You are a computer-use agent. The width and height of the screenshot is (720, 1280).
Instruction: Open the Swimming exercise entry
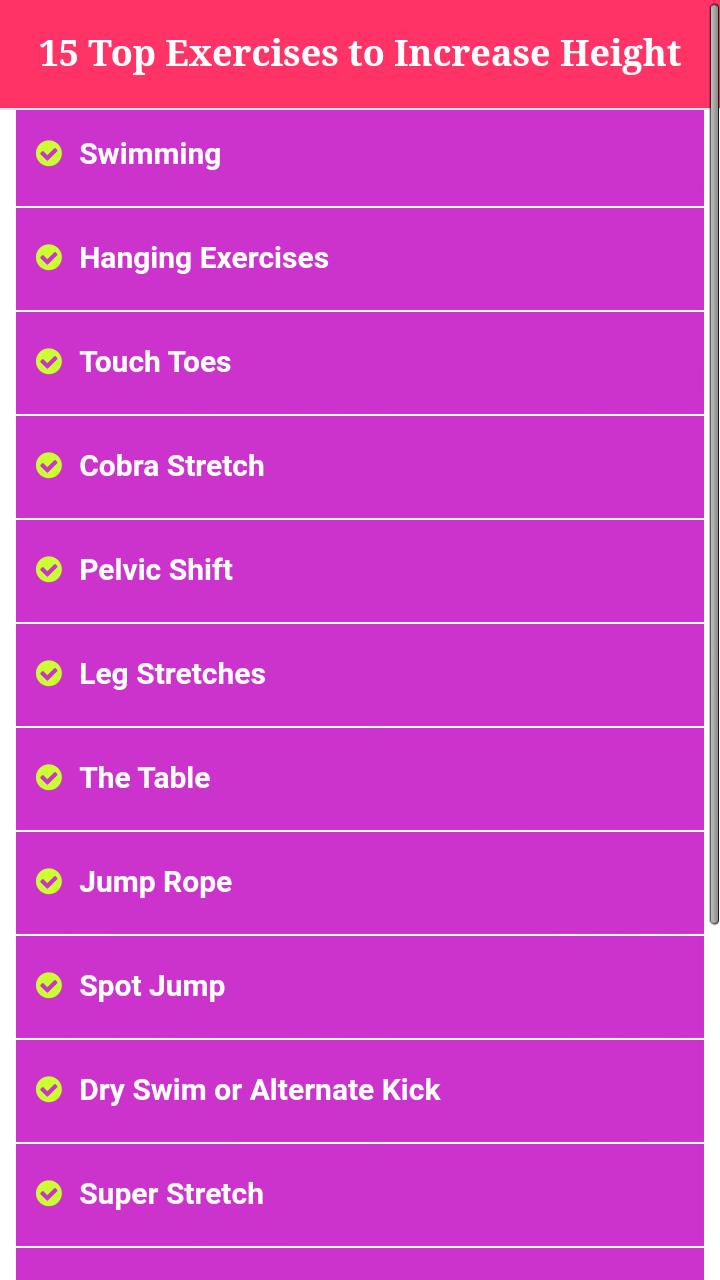tap(150, 154)
